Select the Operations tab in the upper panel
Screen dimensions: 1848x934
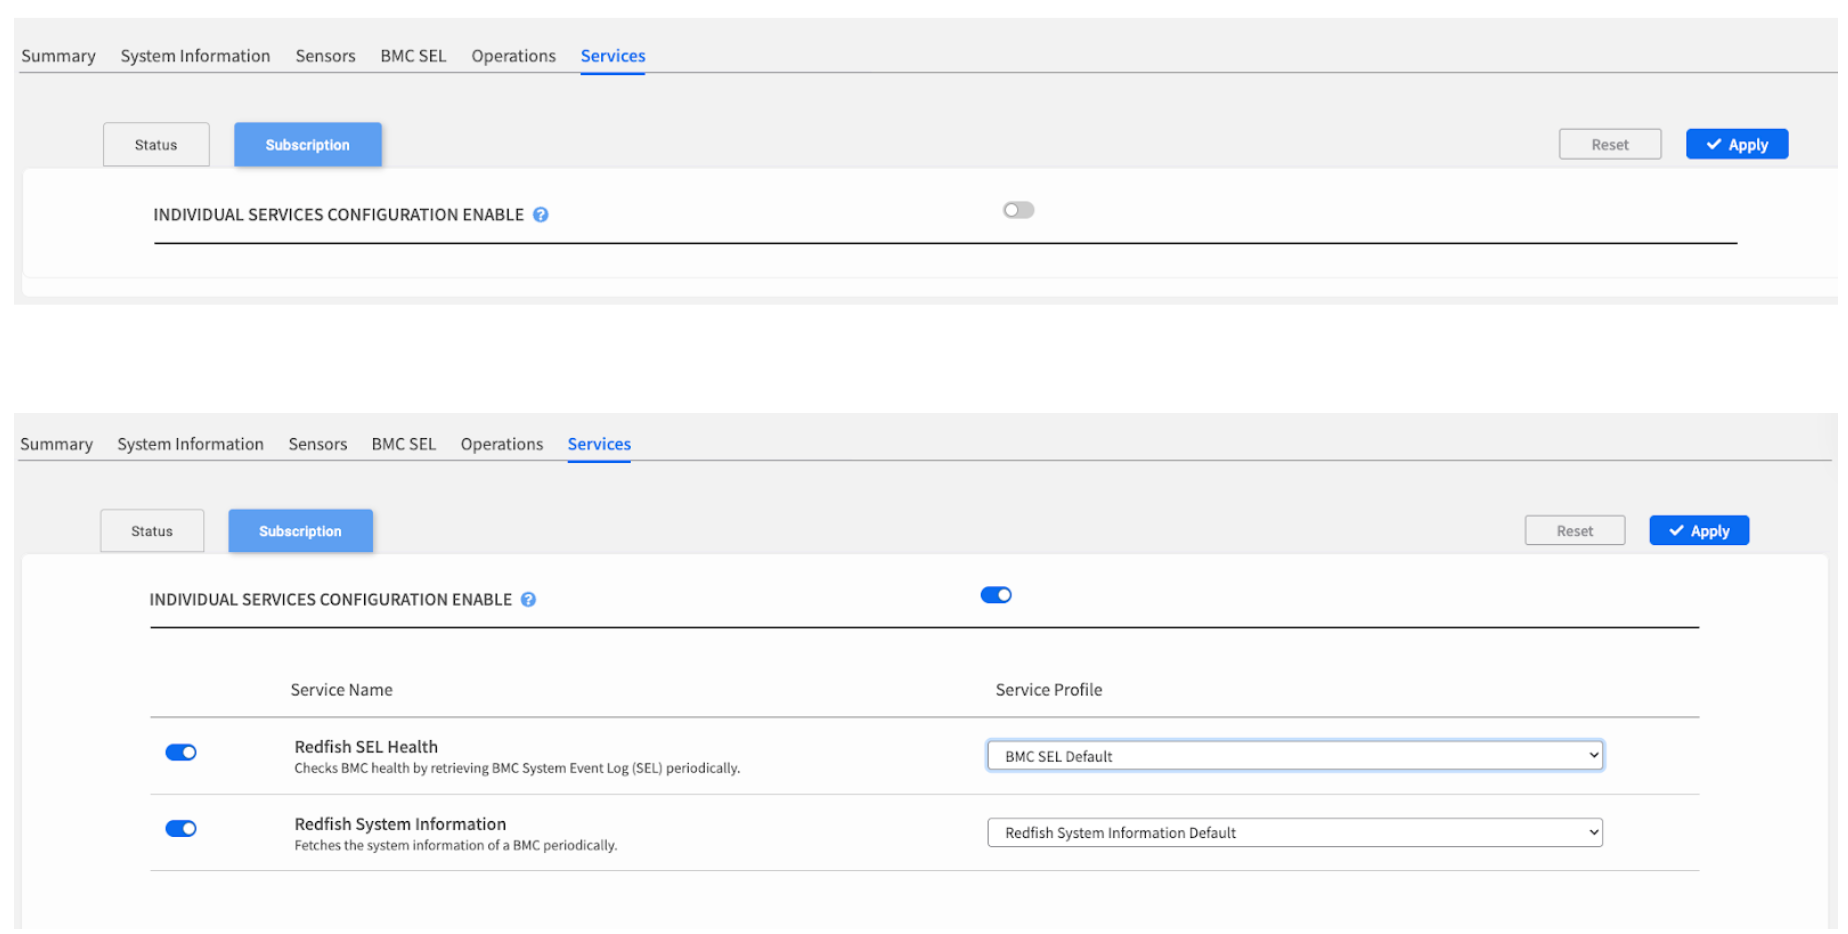513,56
